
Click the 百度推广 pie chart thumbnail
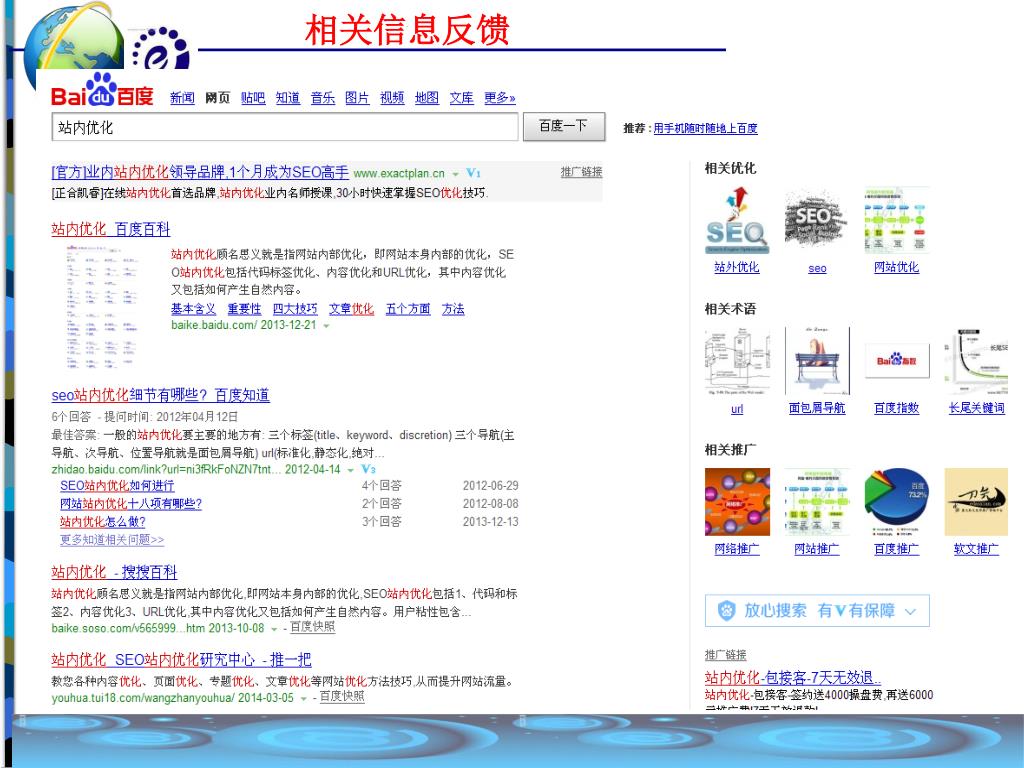(897, 502)
